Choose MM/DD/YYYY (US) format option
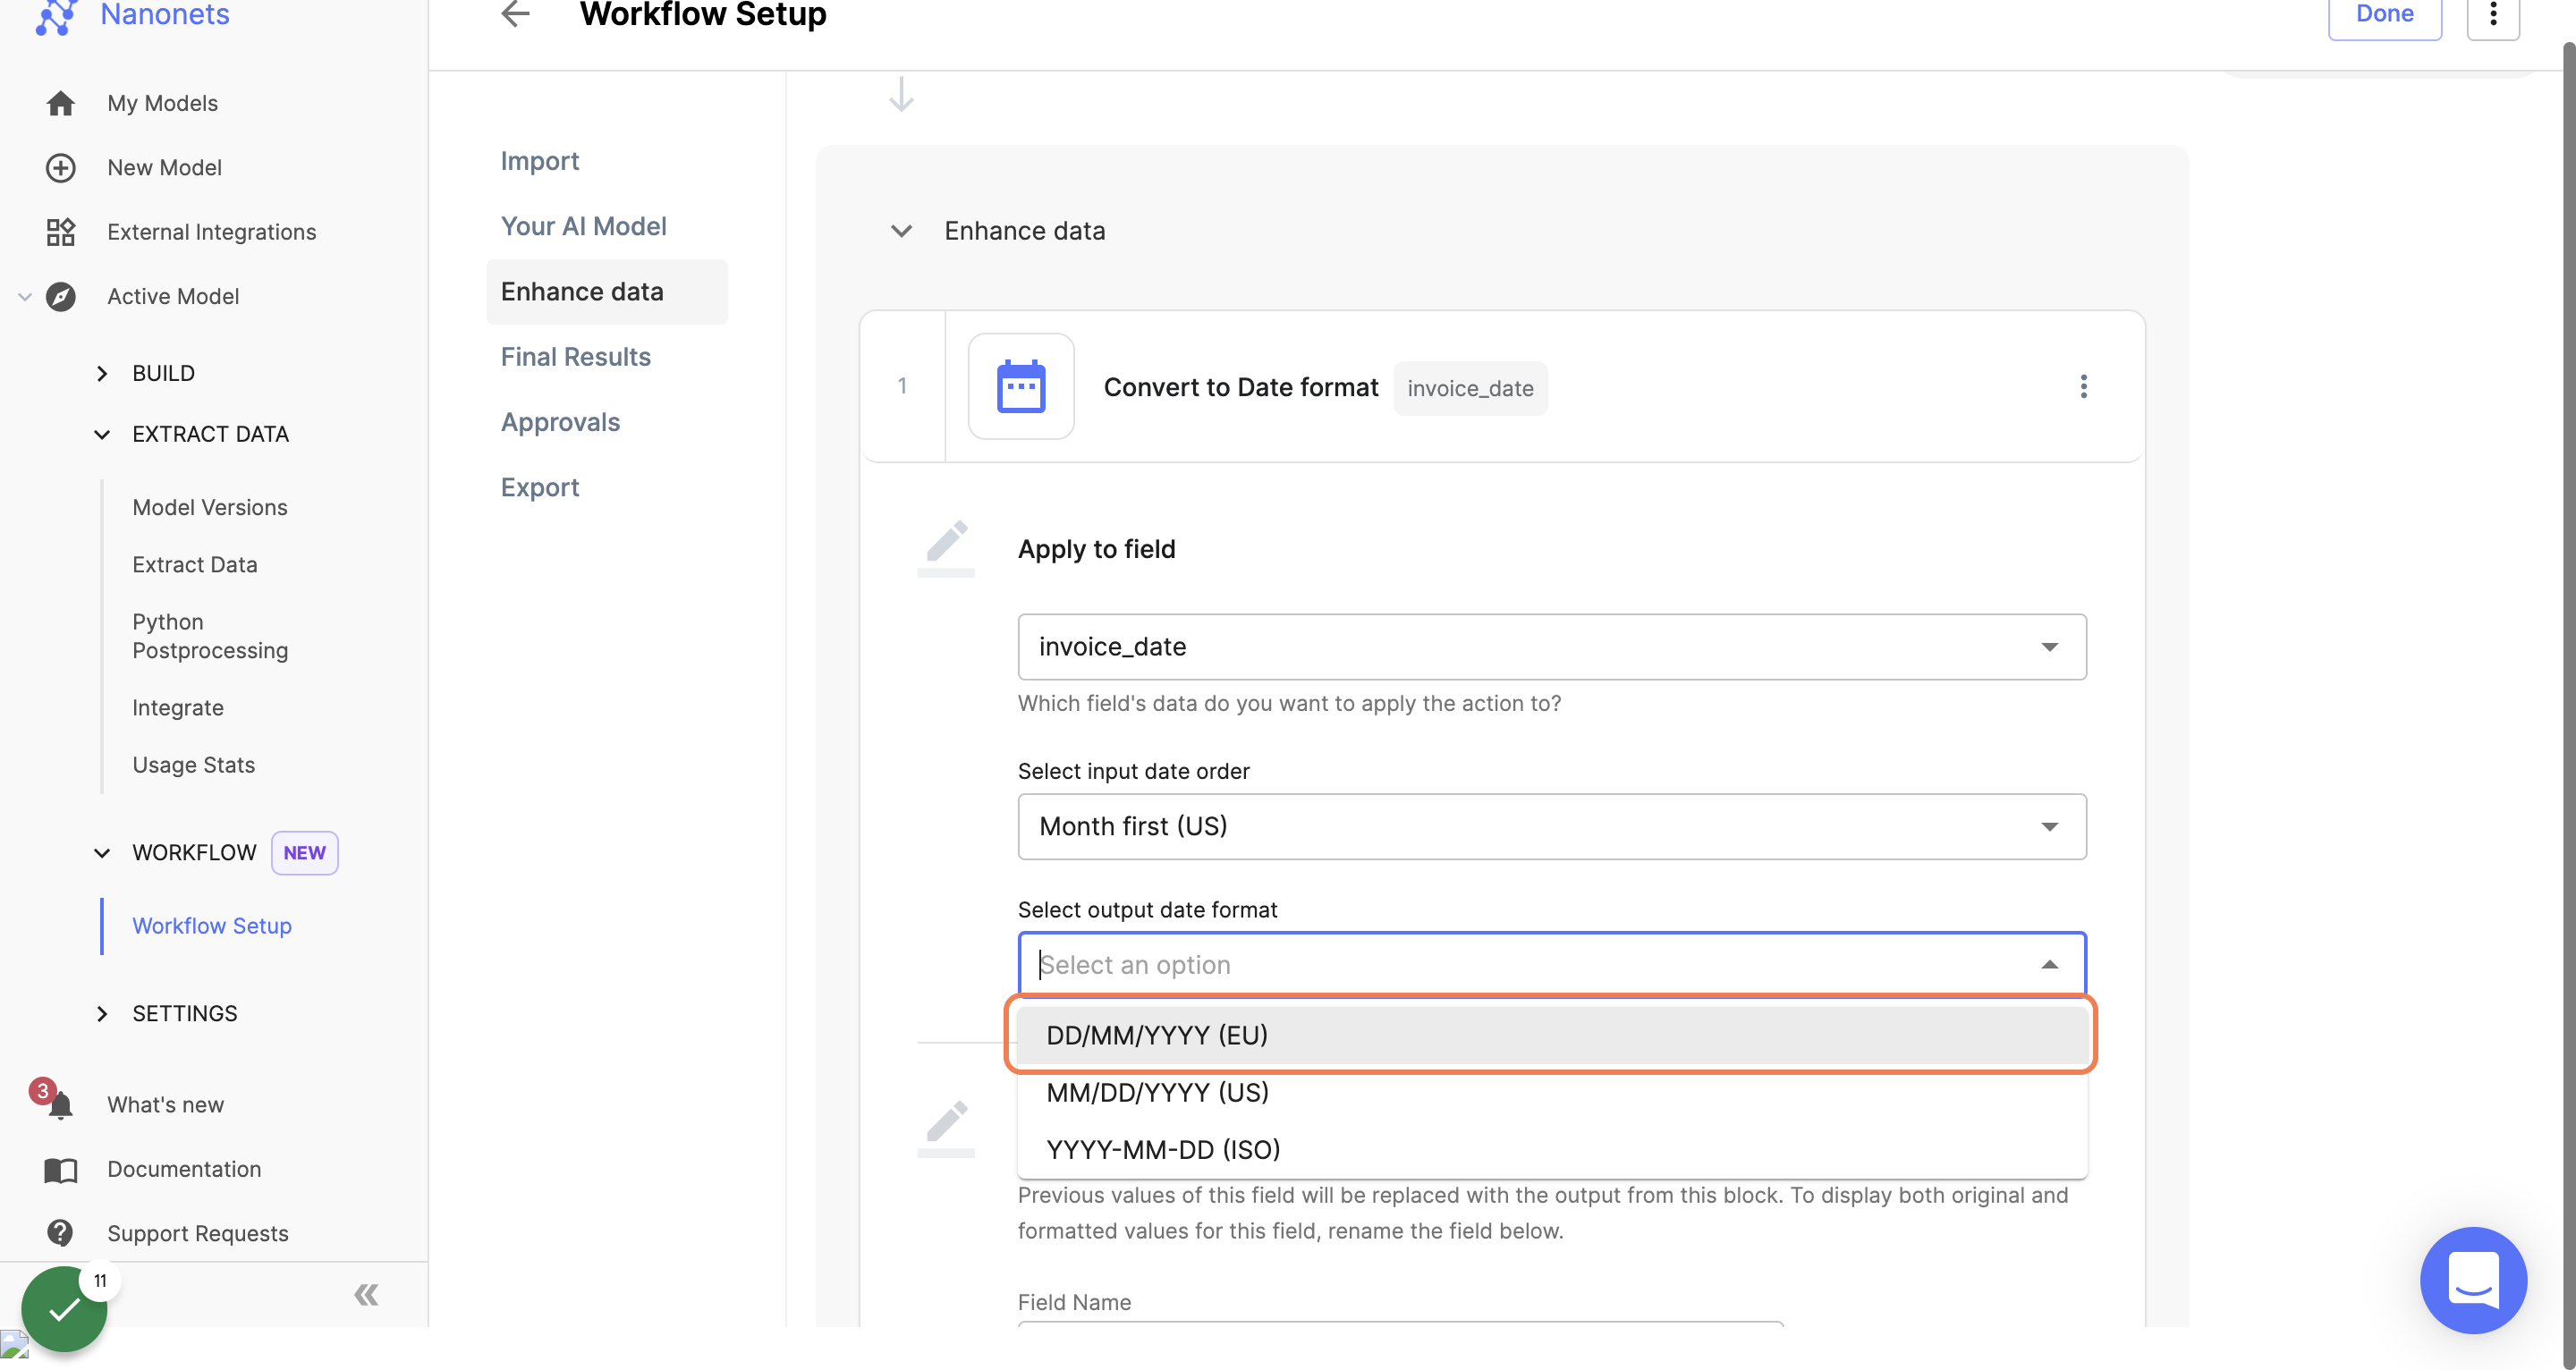2576x1370 pixels. [1552, 1092]
